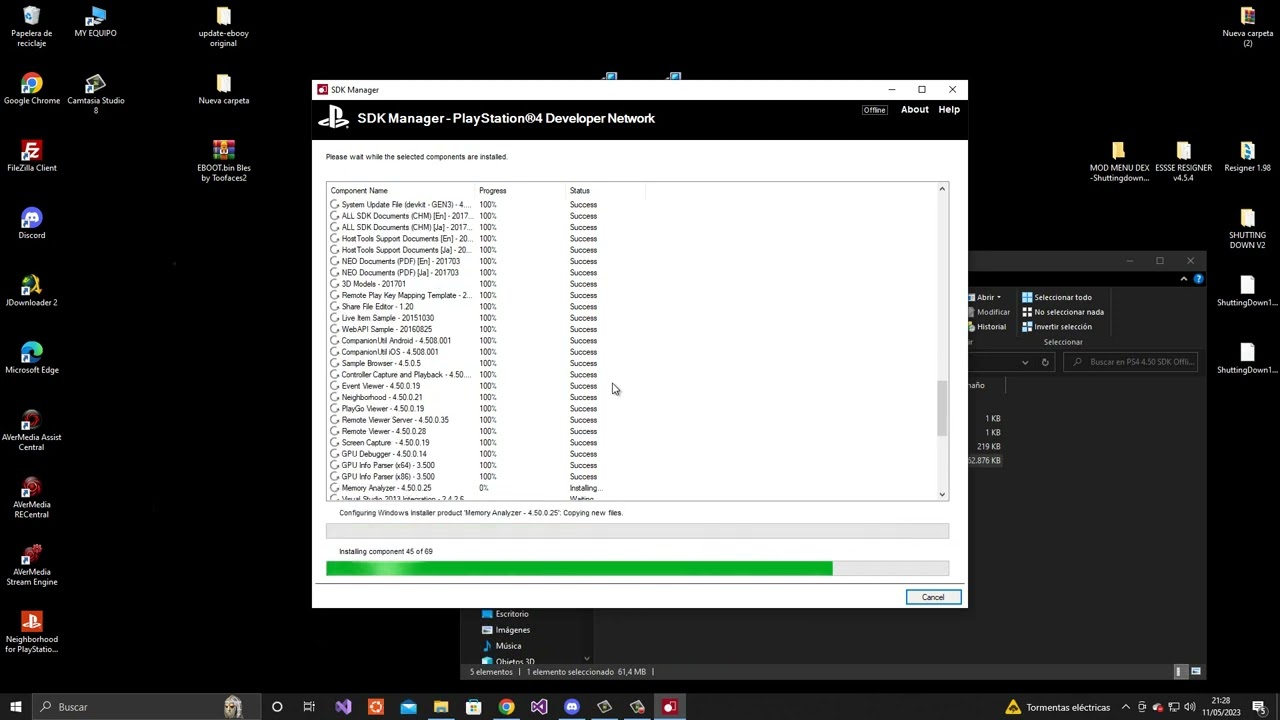The image size is (1280, 720).
Task: Click Historial in Explorer ribbon
Action: (x=988, y=327)
